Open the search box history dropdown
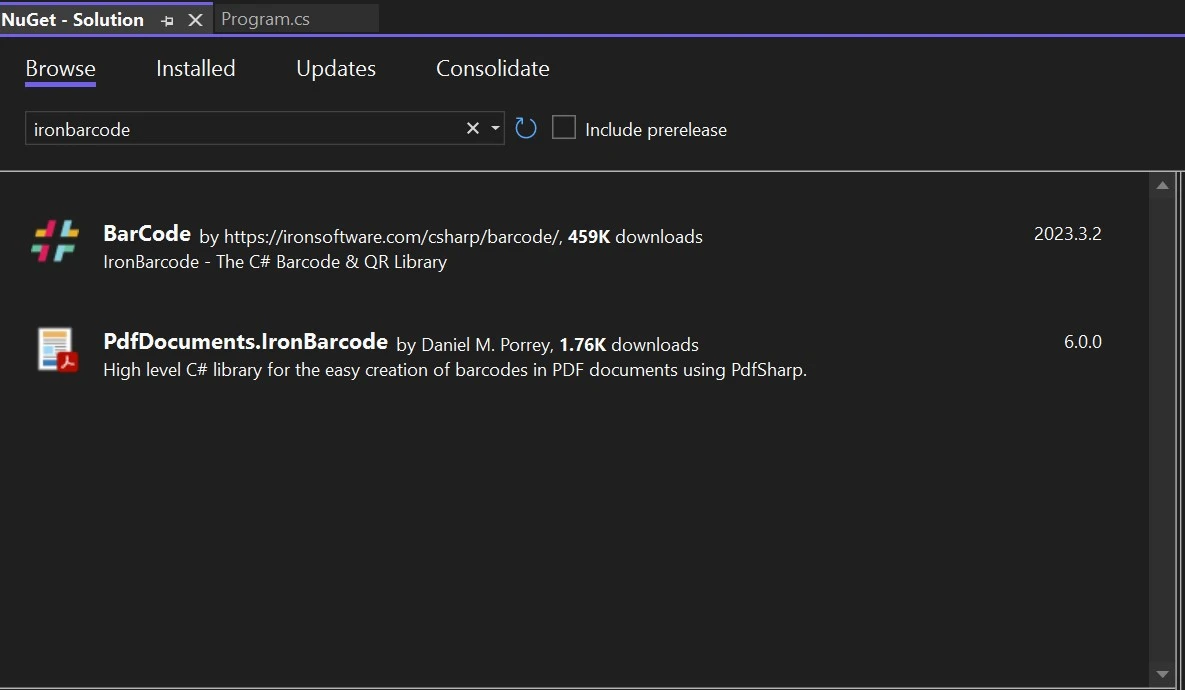This screenshot has height=690, width=1185. point(495,128)
